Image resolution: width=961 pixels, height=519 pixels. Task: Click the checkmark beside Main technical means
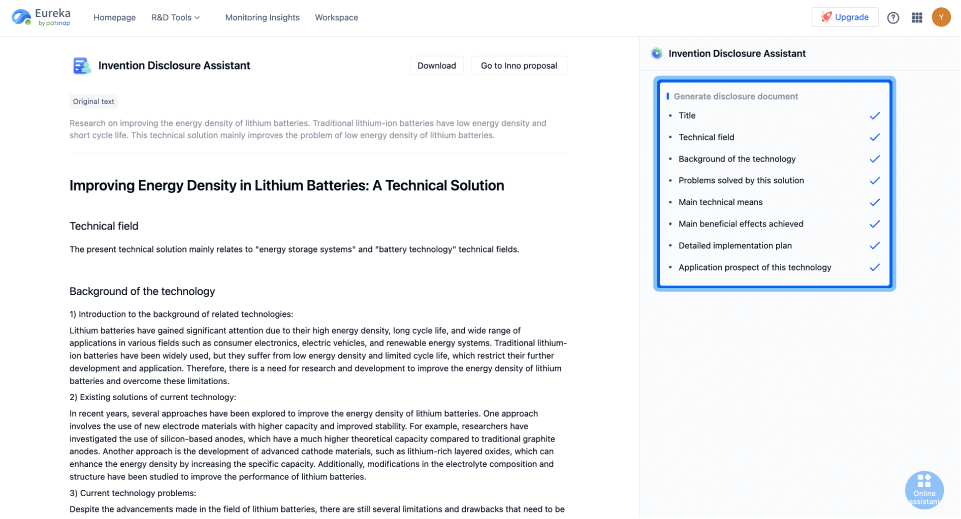click(x=875, y=202)
